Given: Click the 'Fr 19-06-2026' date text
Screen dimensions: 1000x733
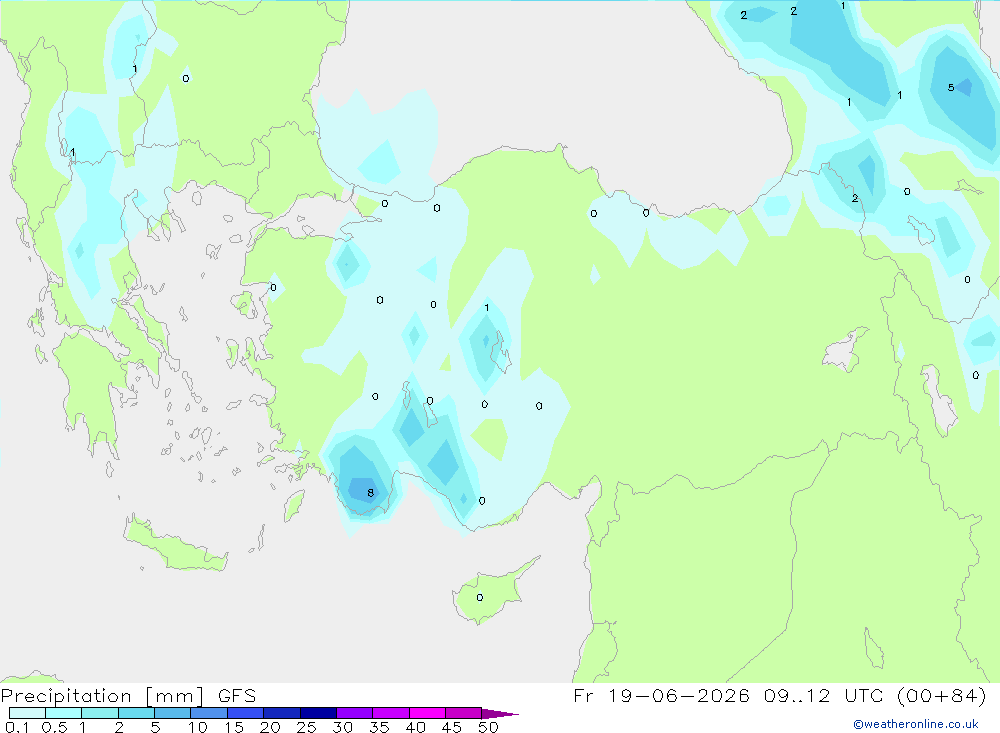Looking at the screenshot, I should pyautogui.click(x=661, y=695).
